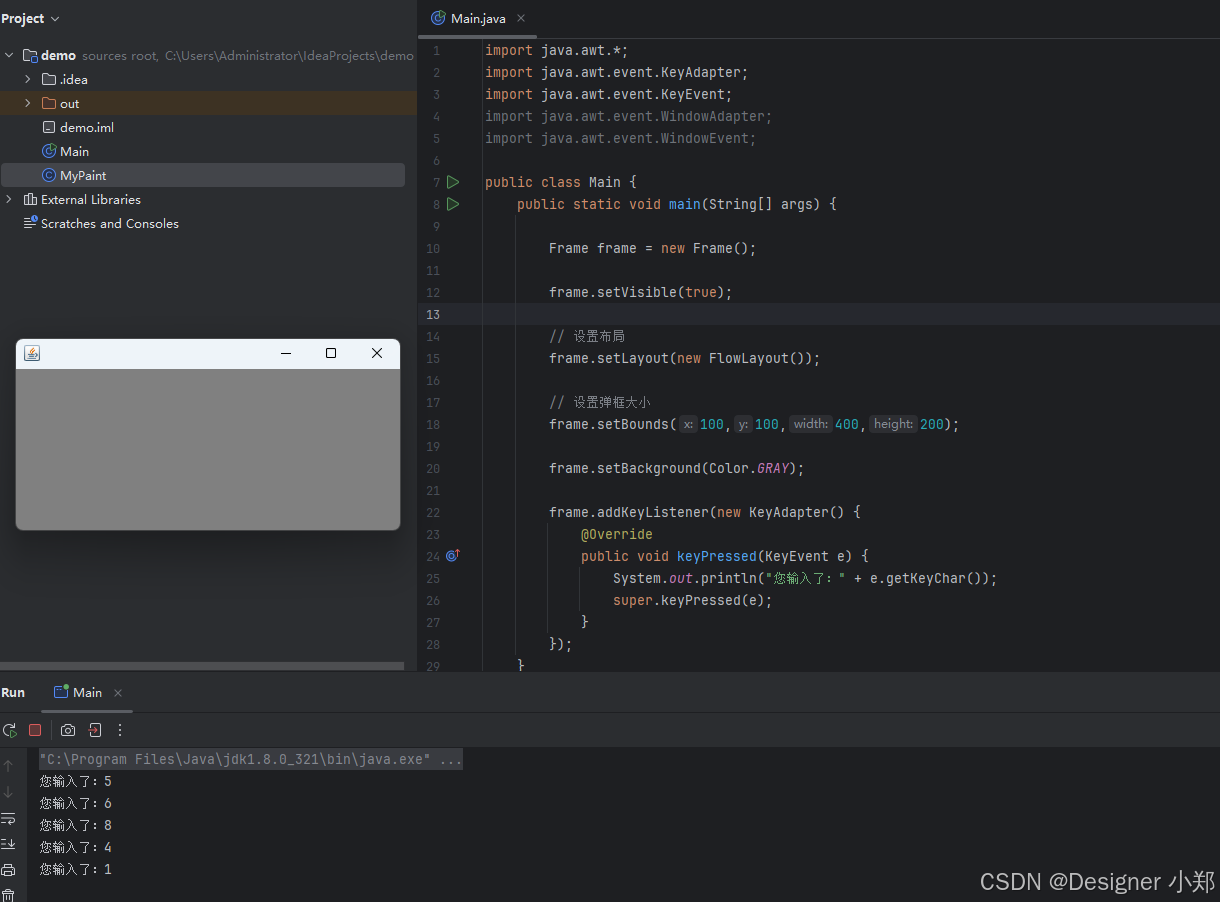
Task: Expand the out folder
Action: point(28,103)
